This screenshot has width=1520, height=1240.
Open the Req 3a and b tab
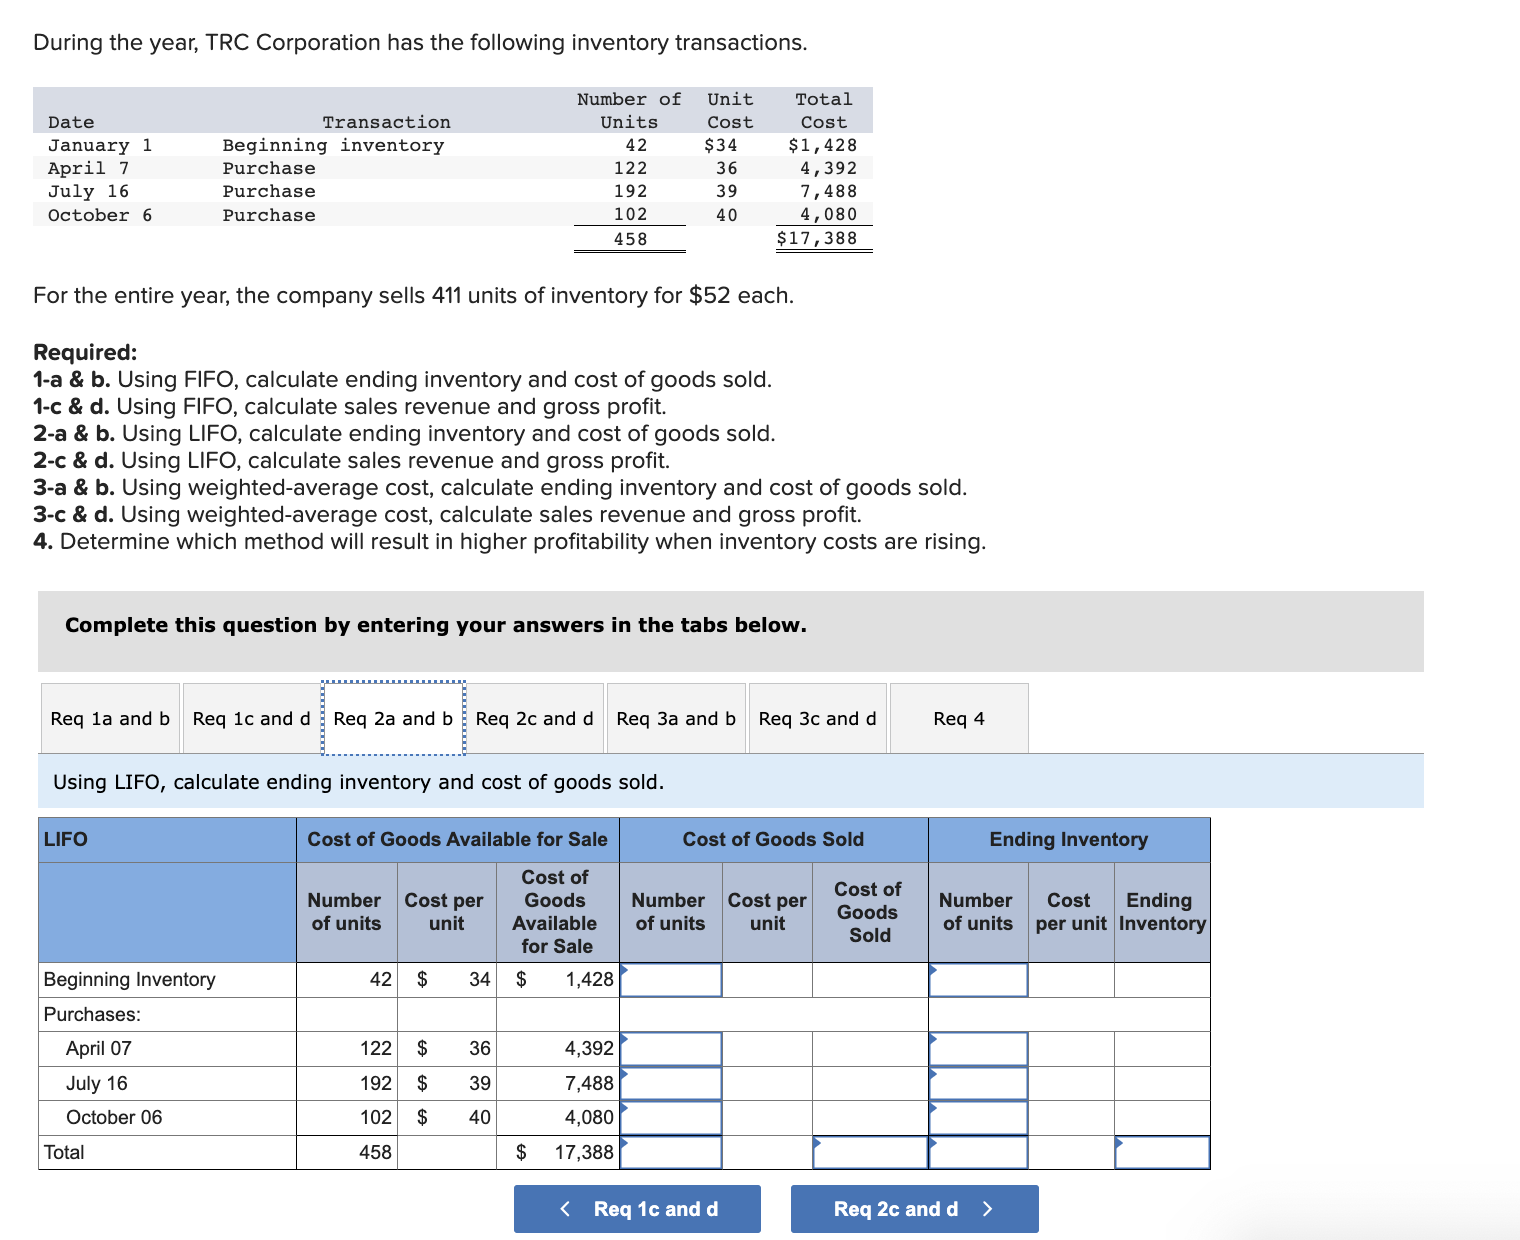[675, 718]
